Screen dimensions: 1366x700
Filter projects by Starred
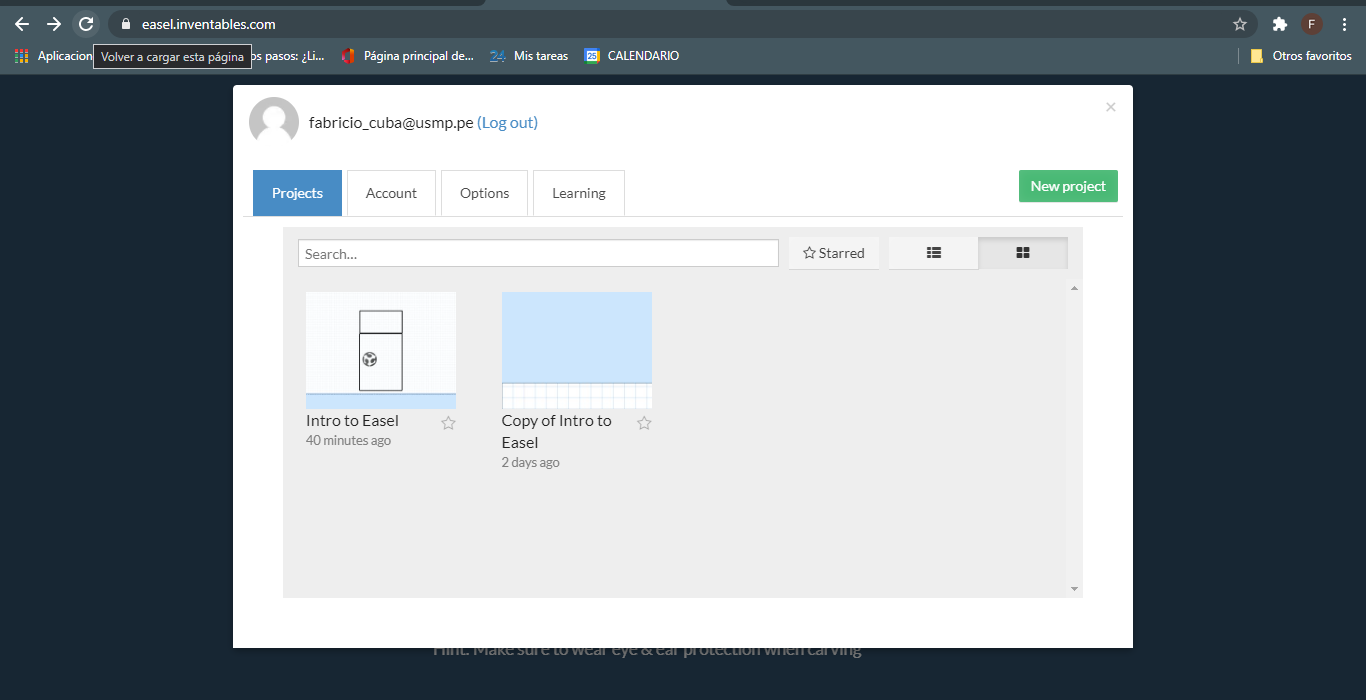(x=834, y=253)
